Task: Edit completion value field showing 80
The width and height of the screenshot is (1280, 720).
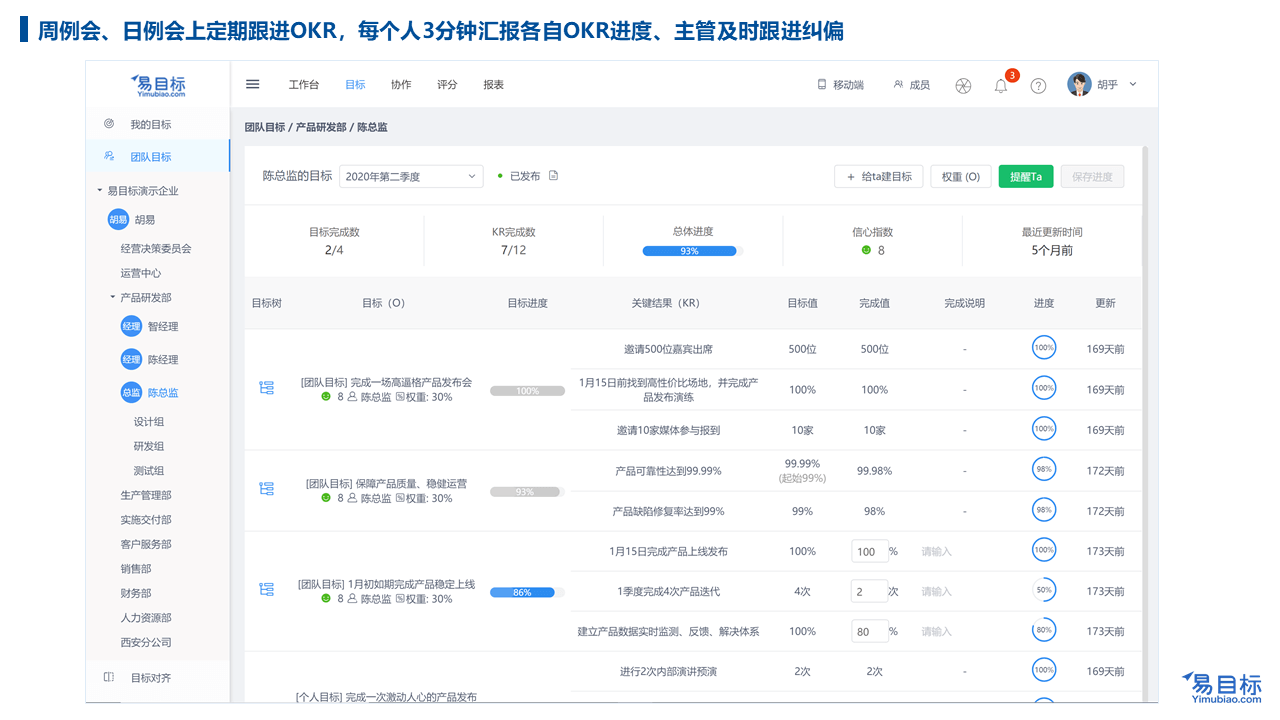Action: point(869,631)
